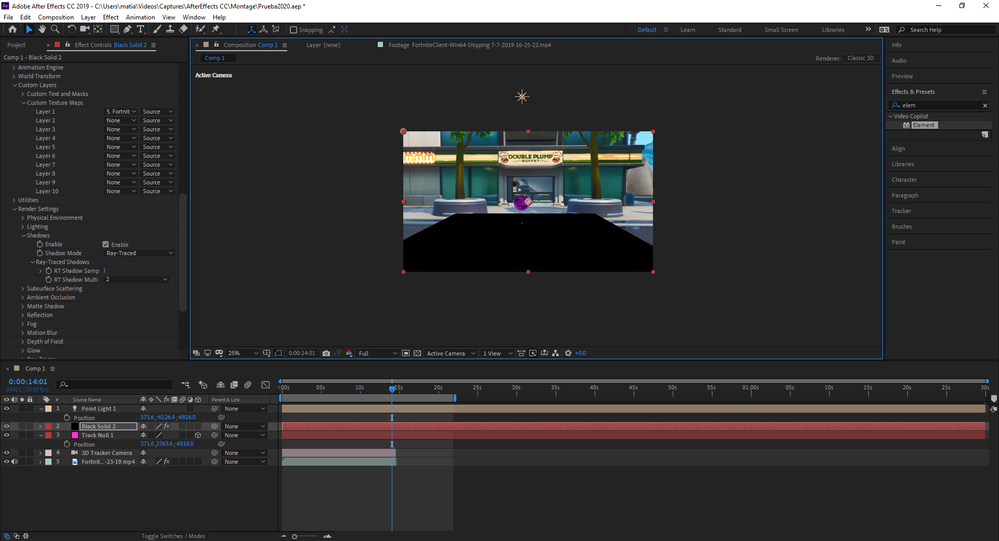
Task: Select the Rotation tool
Action: (71, 29)
